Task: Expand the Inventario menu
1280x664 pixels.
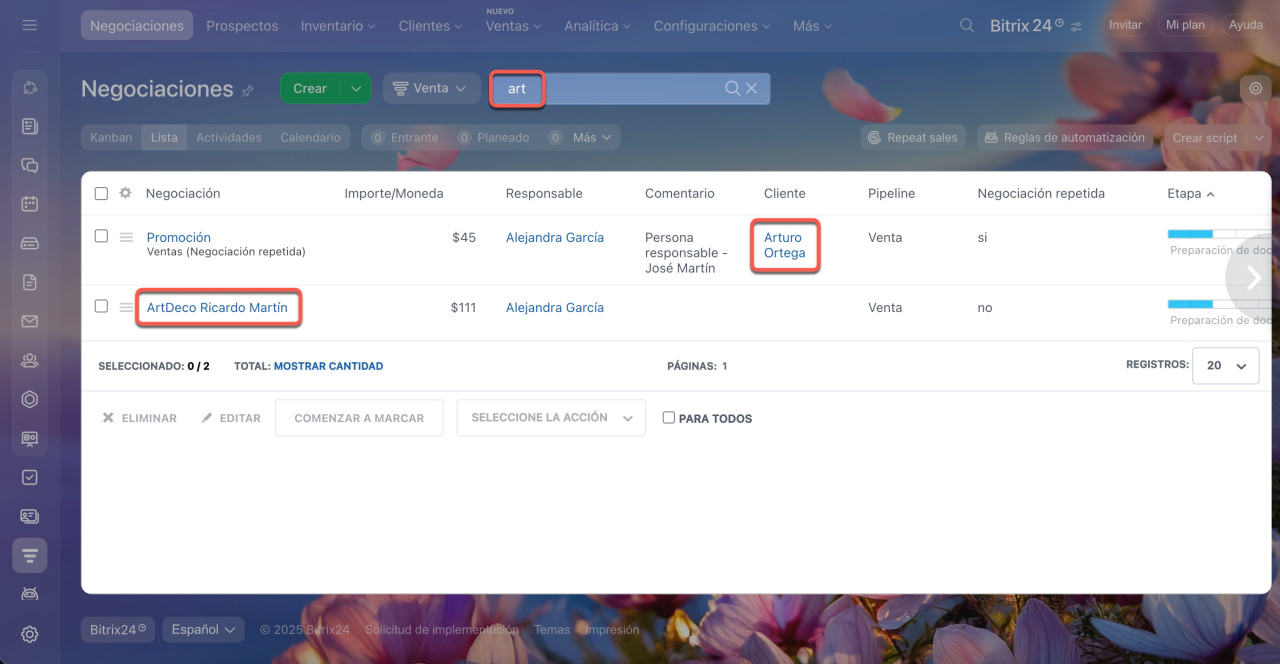Action: (x=338, y=26)
